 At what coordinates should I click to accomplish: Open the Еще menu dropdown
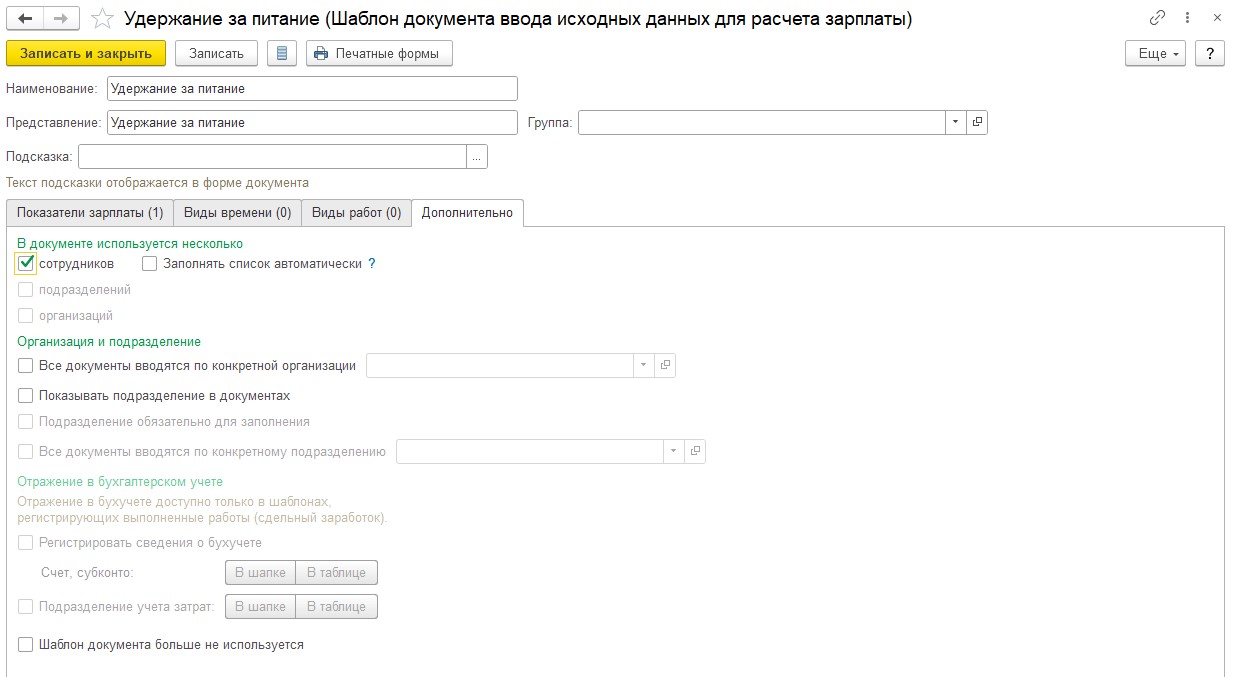pos(1155,53)
